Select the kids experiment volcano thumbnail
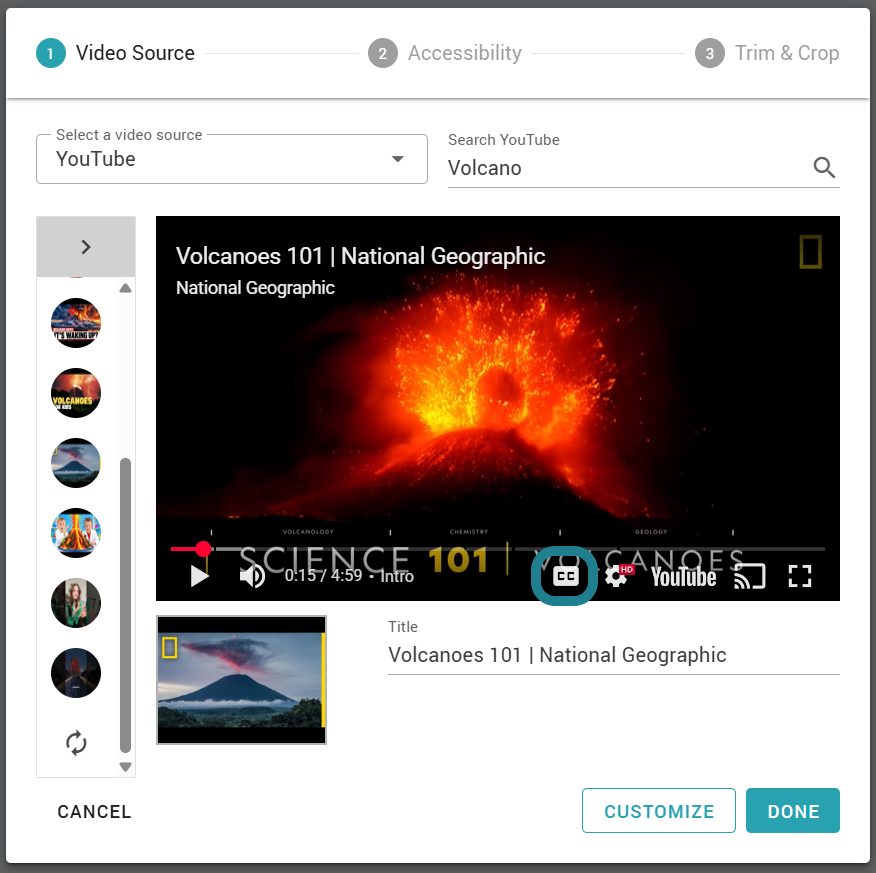This screenshot has width=876, height=873. [x=76, y=533]
